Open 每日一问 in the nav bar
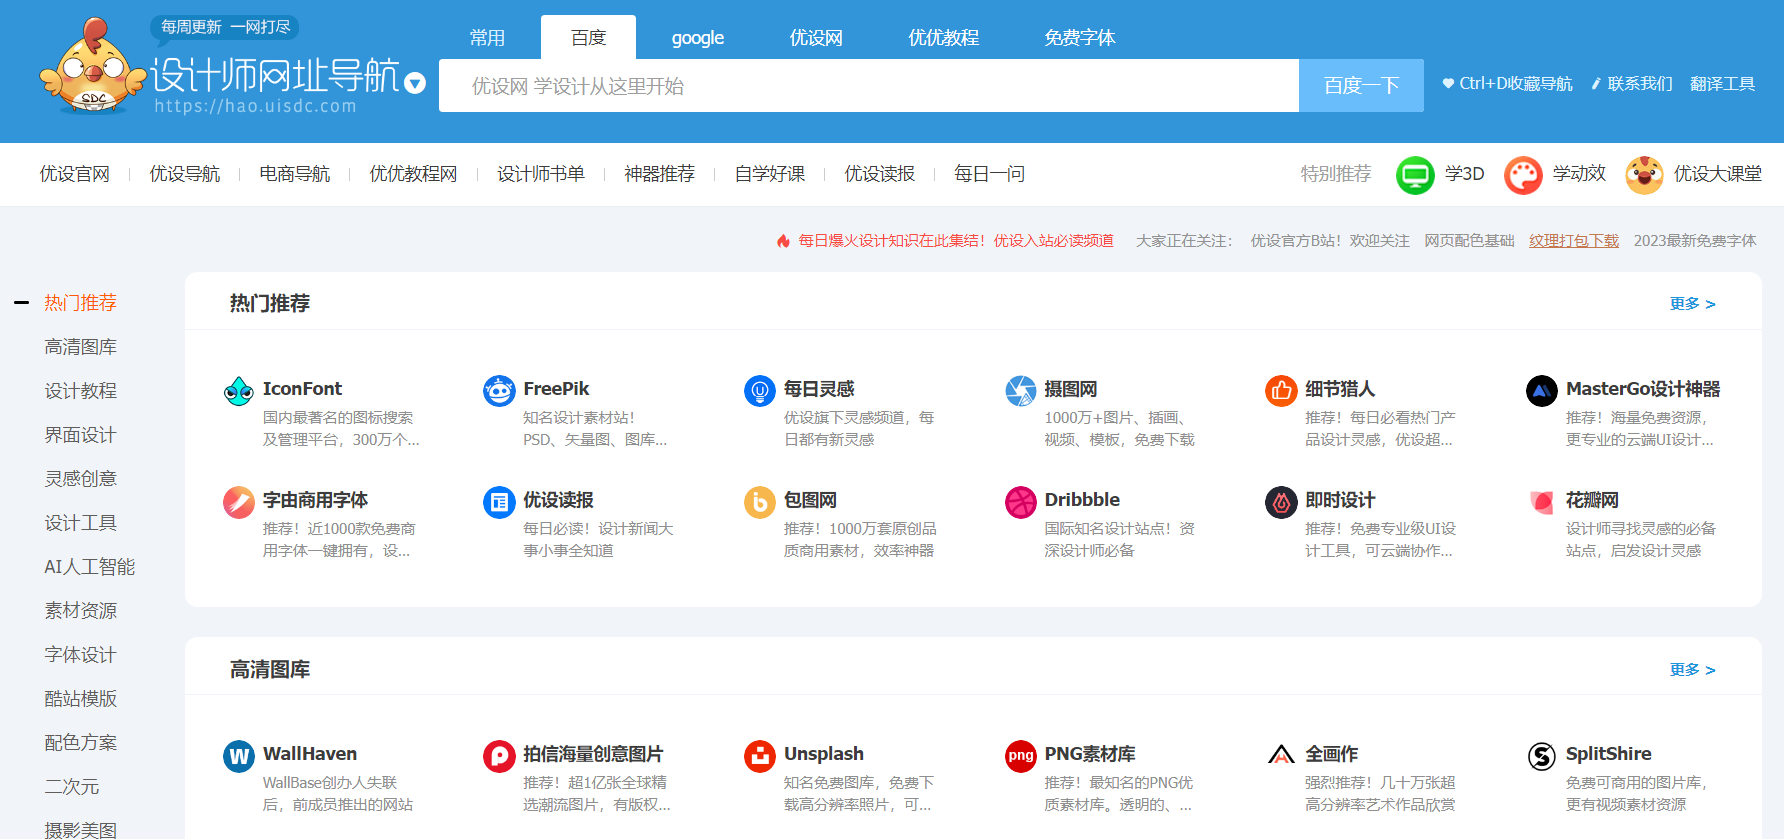Screen dimensions: 1784x839 click(x=989, y=174)
